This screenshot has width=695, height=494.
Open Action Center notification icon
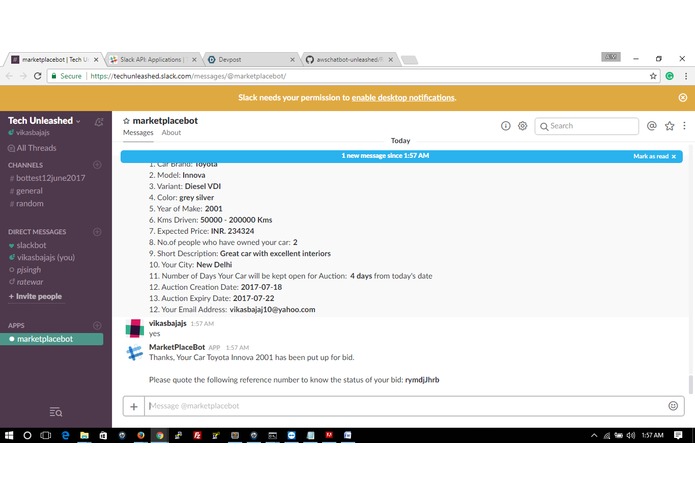tap(678, 435)
